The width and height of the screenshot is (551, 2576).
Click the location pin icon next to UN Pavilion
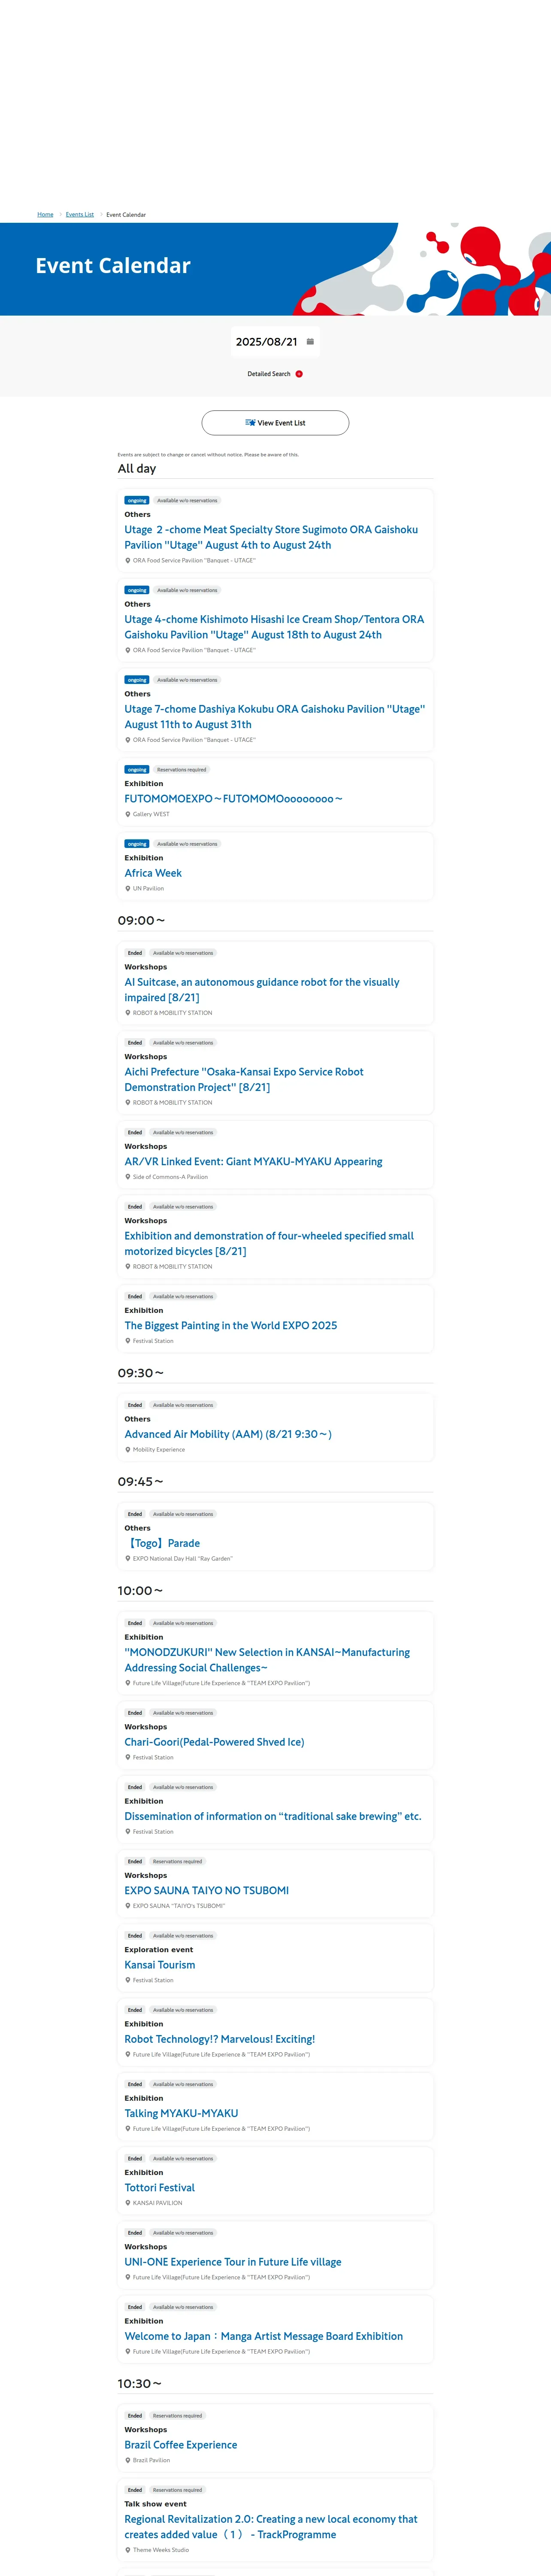click(128, 888)
